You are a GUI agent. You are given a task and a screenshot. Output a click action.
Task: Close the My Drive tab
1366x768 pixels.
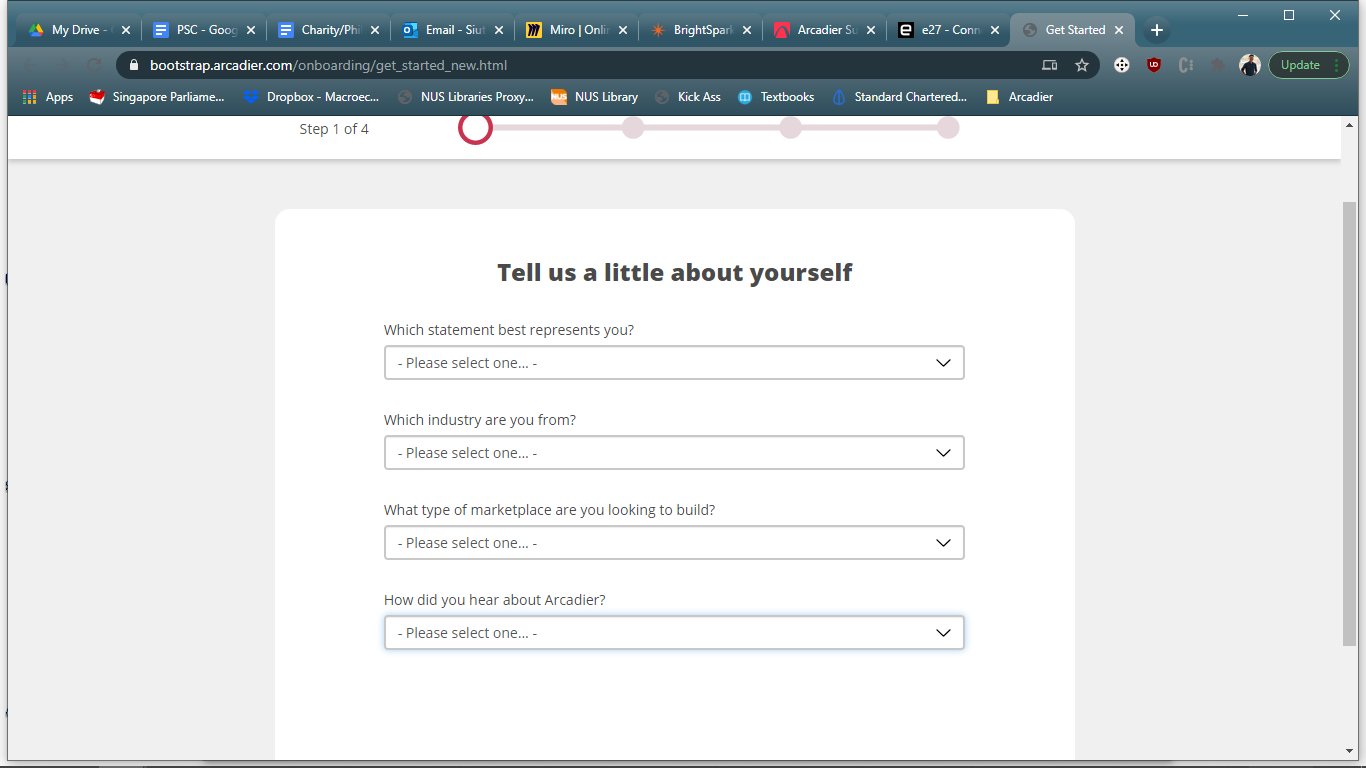pos(126,30)
